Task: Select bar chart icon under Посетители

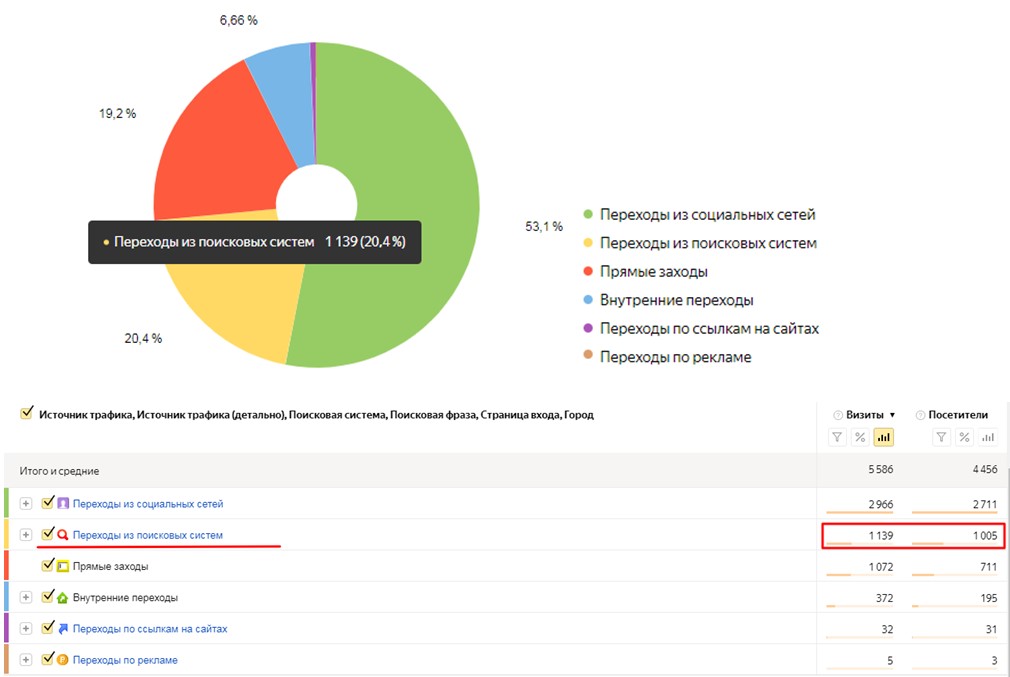Action: point(987,437)
